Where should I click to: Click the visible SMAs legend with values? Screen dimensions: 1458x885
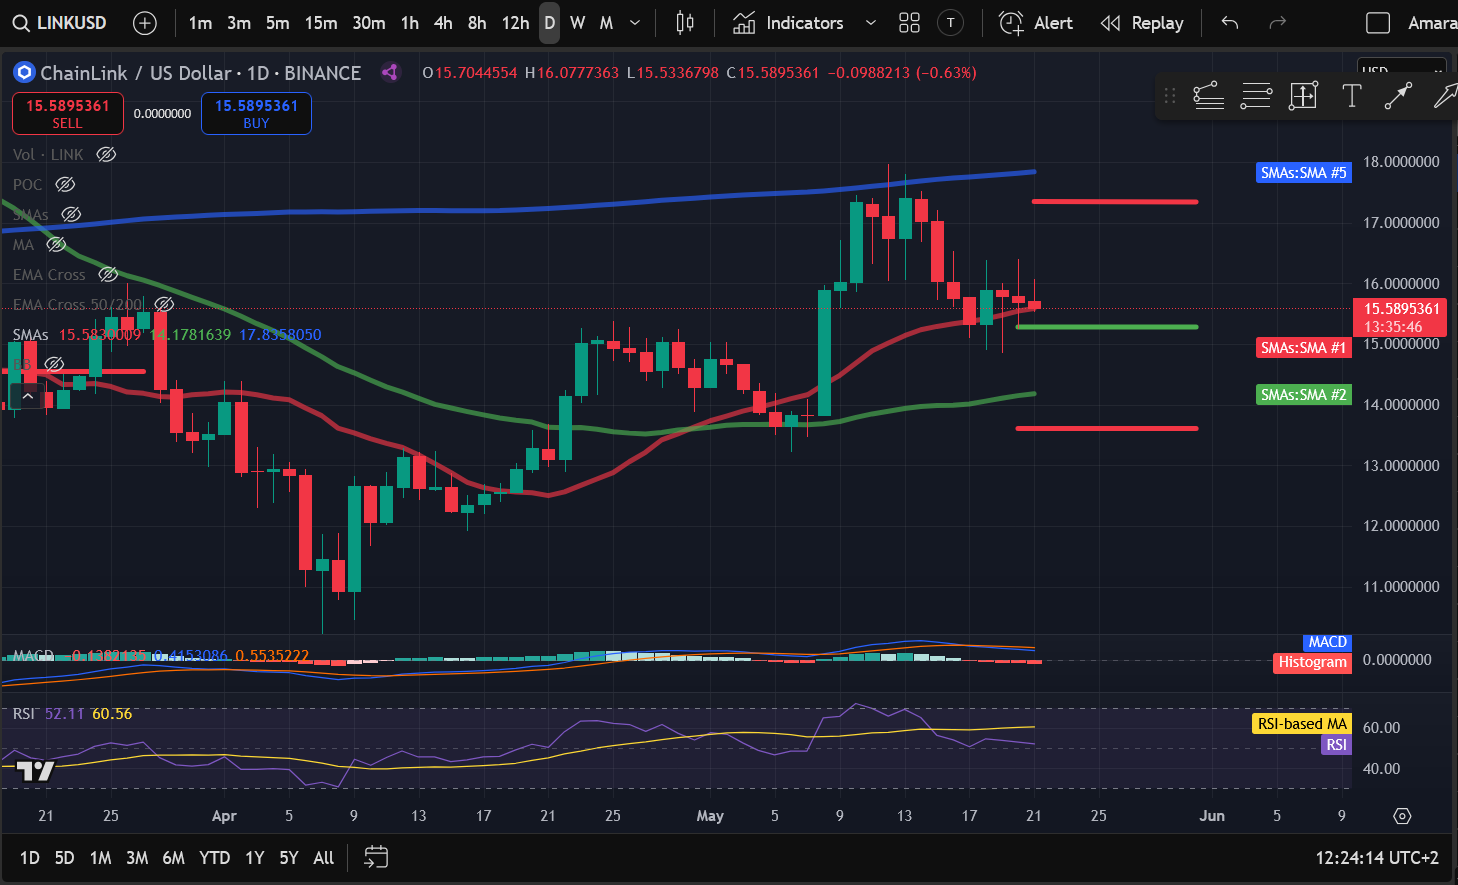click(x=167, y=335)
